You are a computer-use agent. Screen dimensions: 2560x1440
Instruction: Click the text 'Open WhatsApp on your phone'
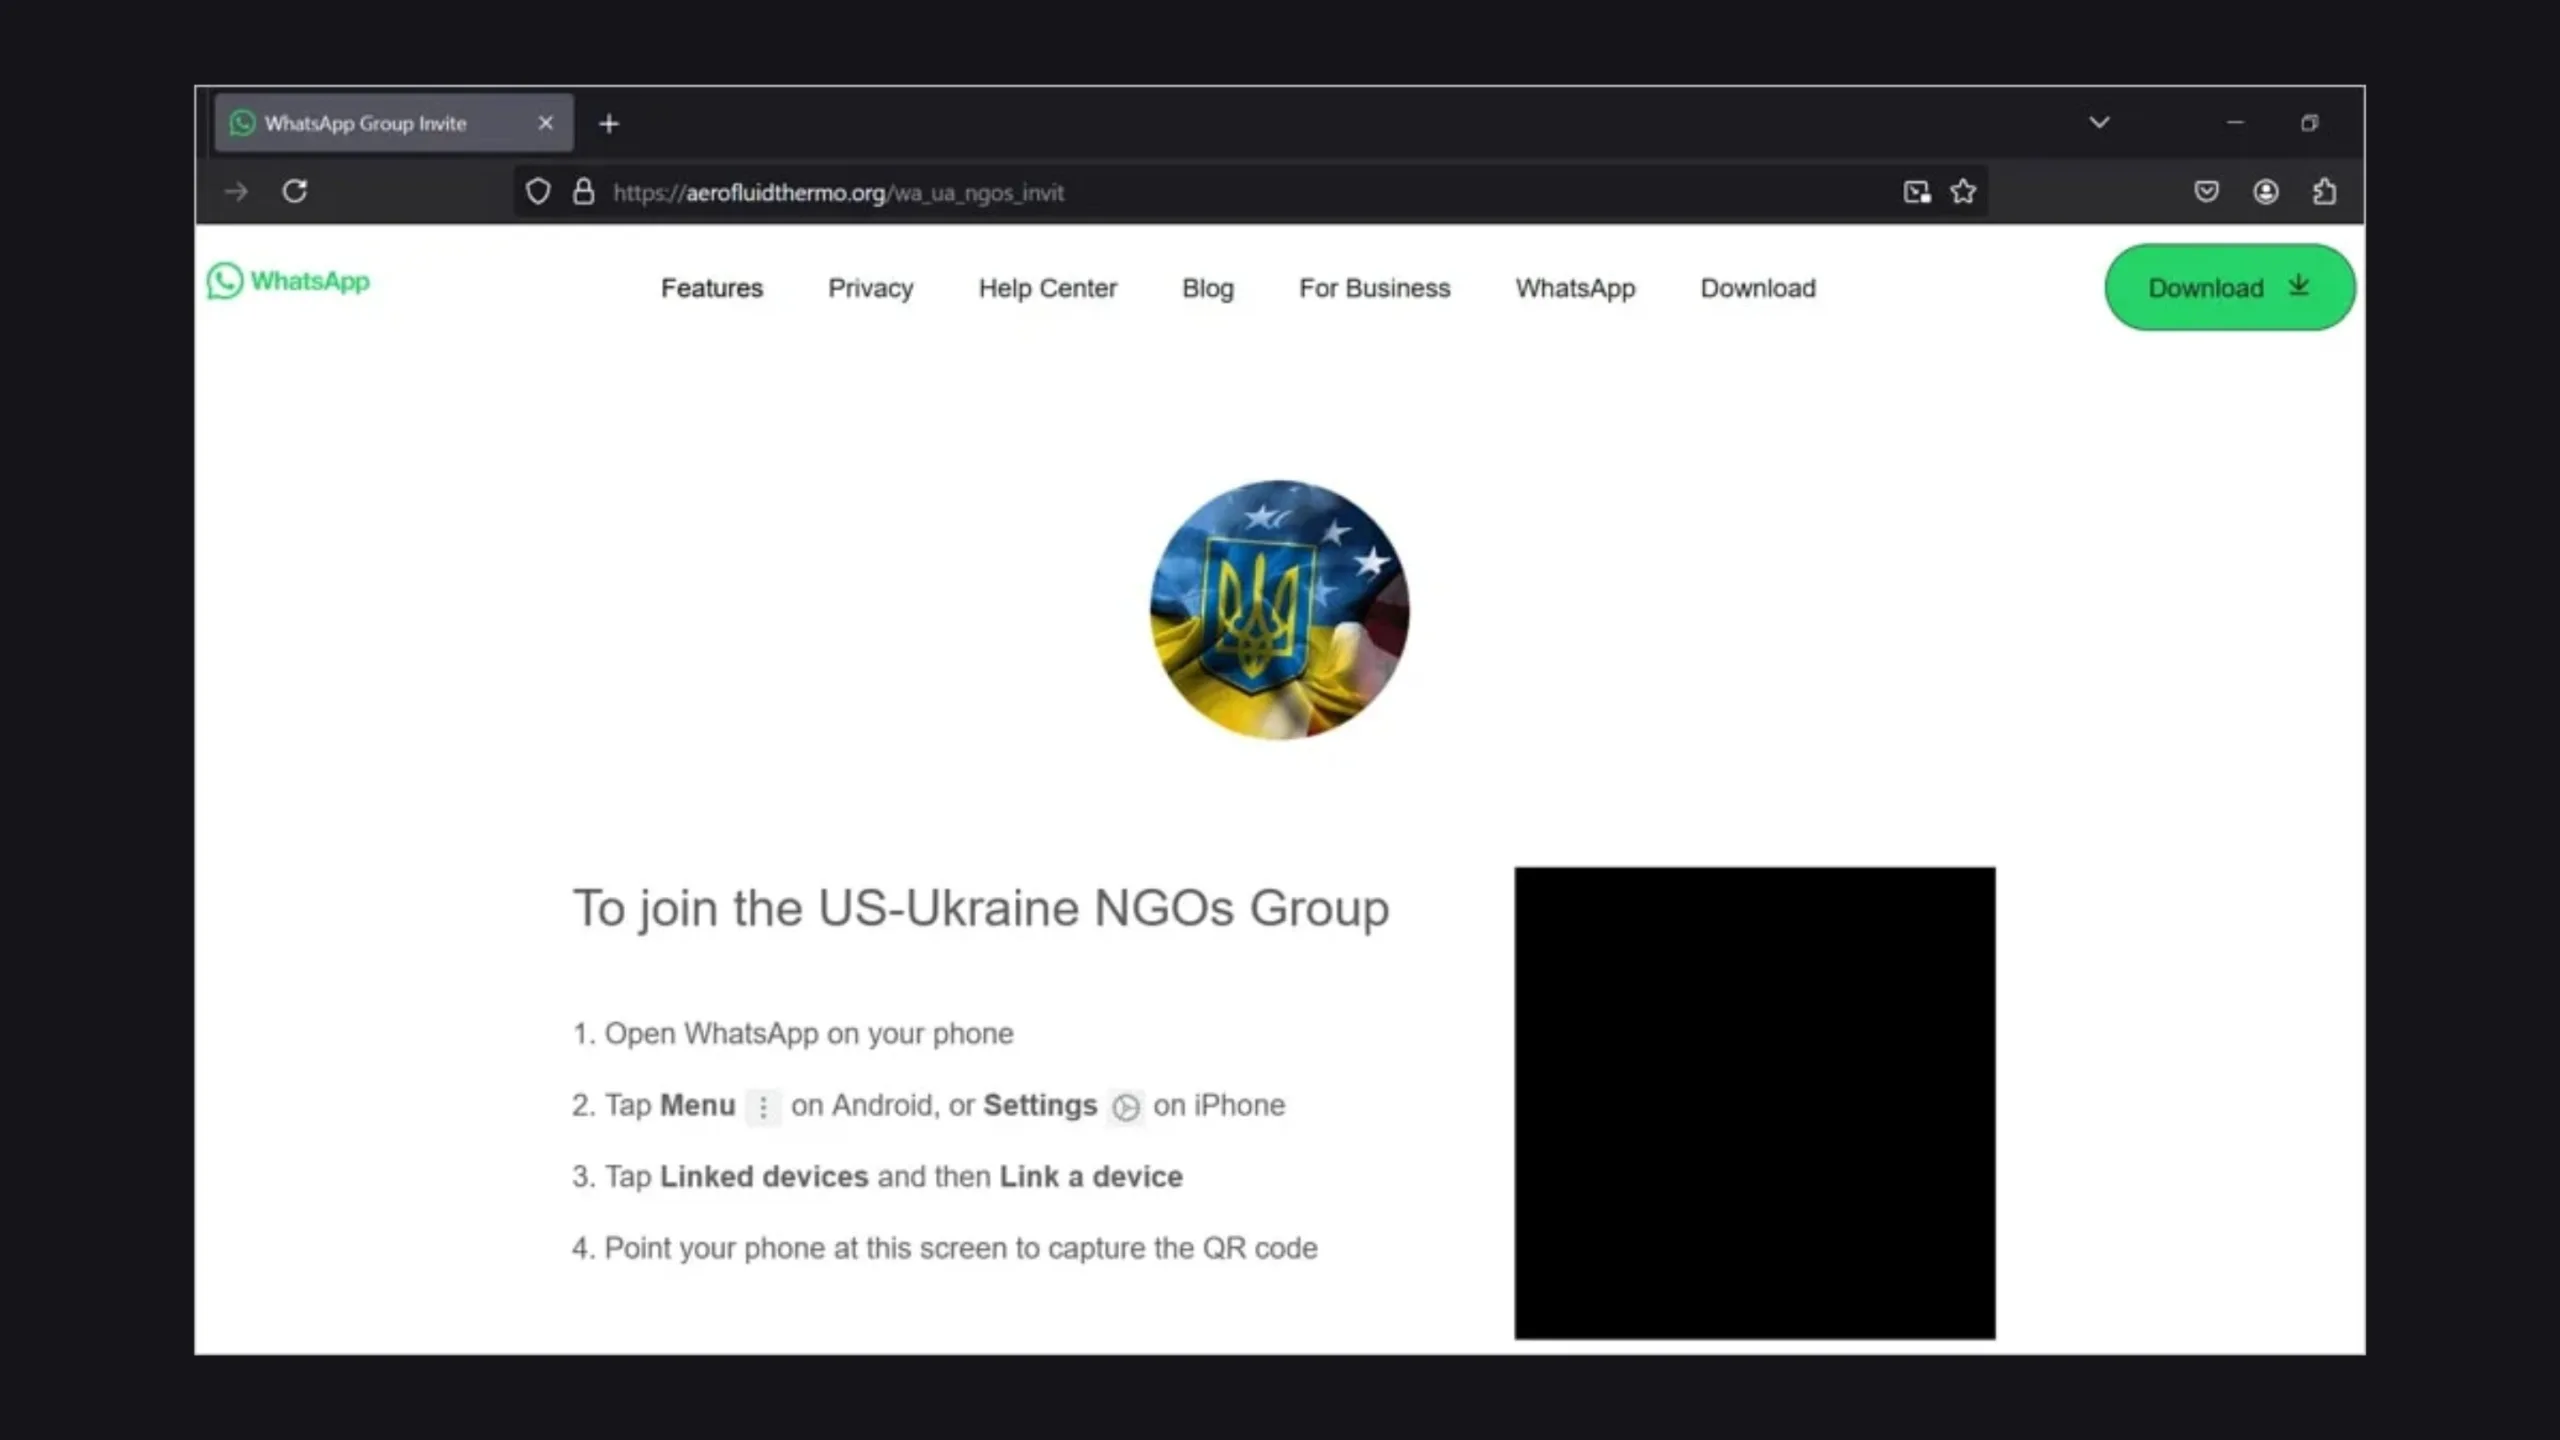(x=809, y=1034)
